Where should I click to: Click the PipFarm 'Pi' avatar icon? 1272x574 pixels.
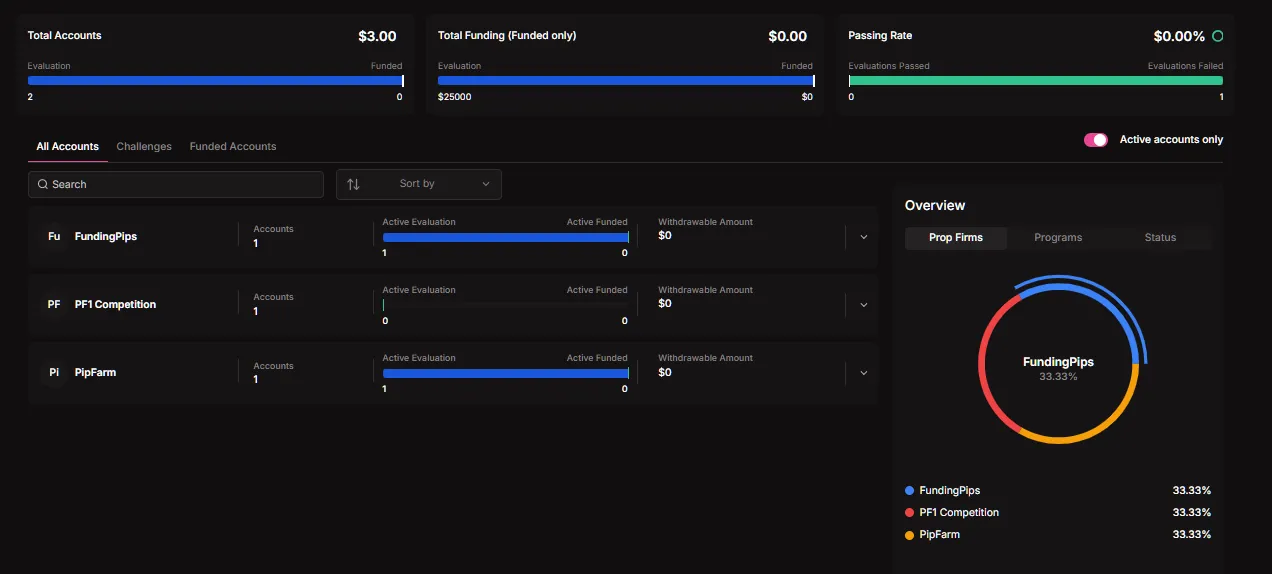tap(54, 372)
